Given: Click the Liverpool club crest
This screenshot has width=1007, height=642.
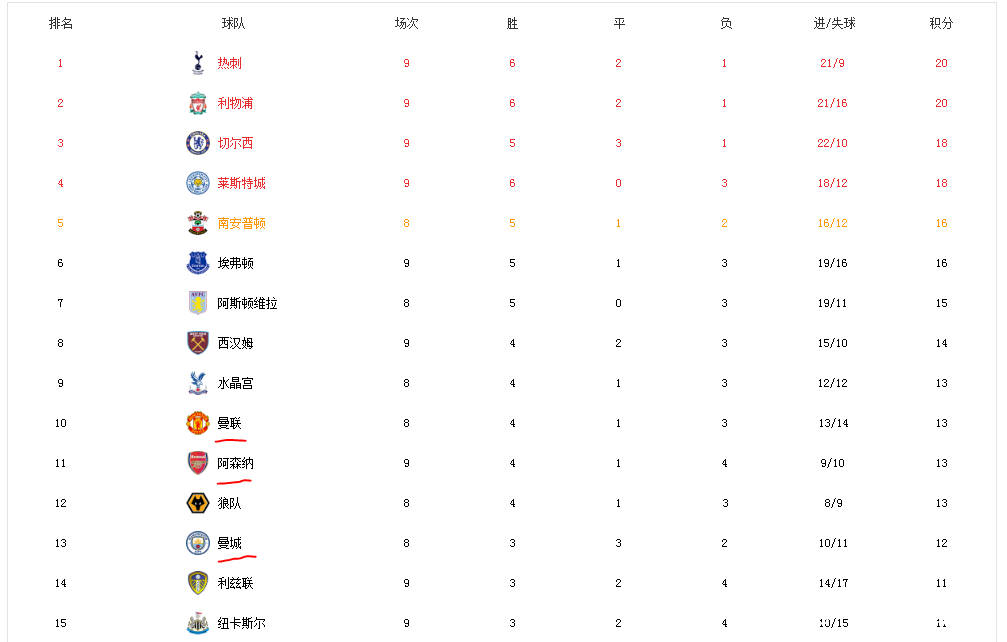Looking at the screenshot, I should coord(197,103).
